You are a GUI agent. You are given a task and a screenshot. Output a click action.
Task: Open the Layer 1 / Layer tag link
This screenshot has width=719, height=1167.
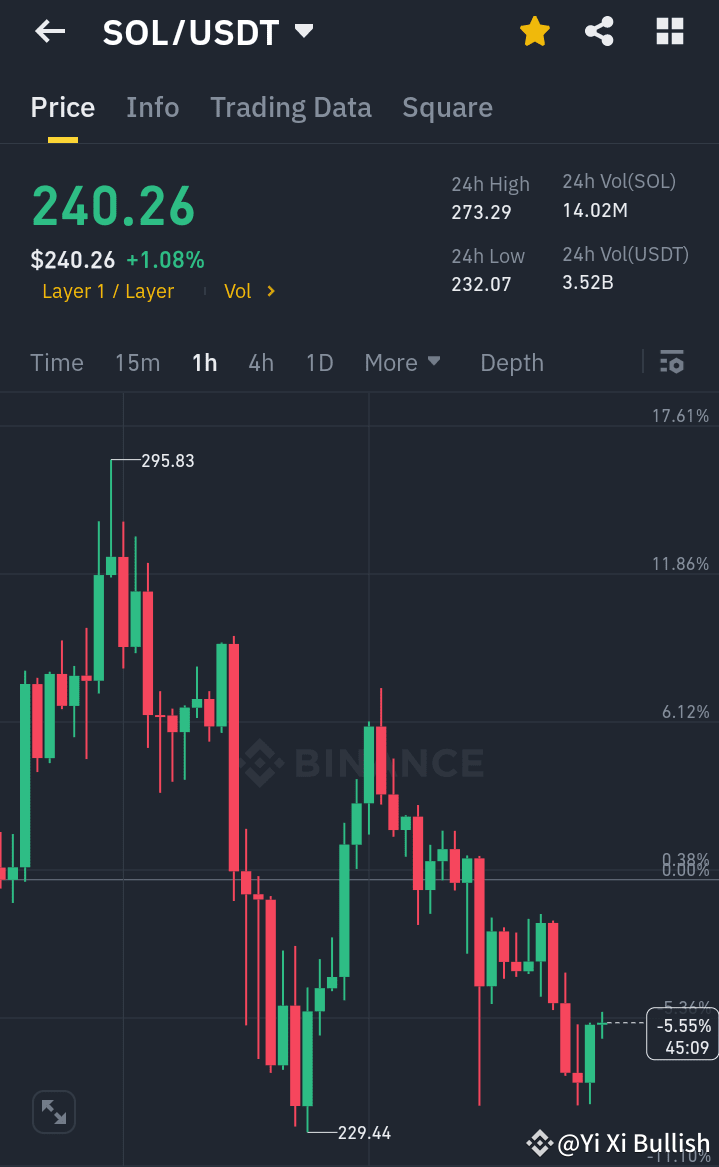click(x=108, y=291)
